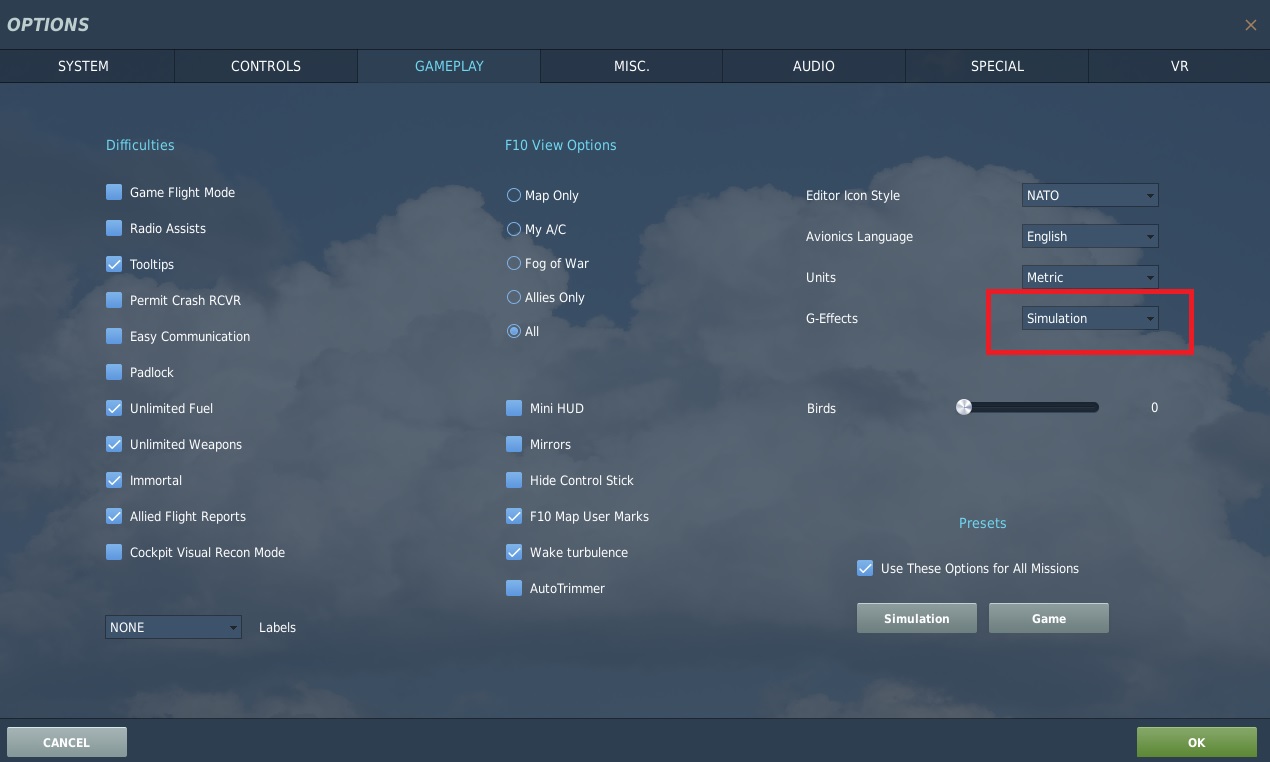
Task: Apply the Game preset button
Action: click(x=1049, y=618)
